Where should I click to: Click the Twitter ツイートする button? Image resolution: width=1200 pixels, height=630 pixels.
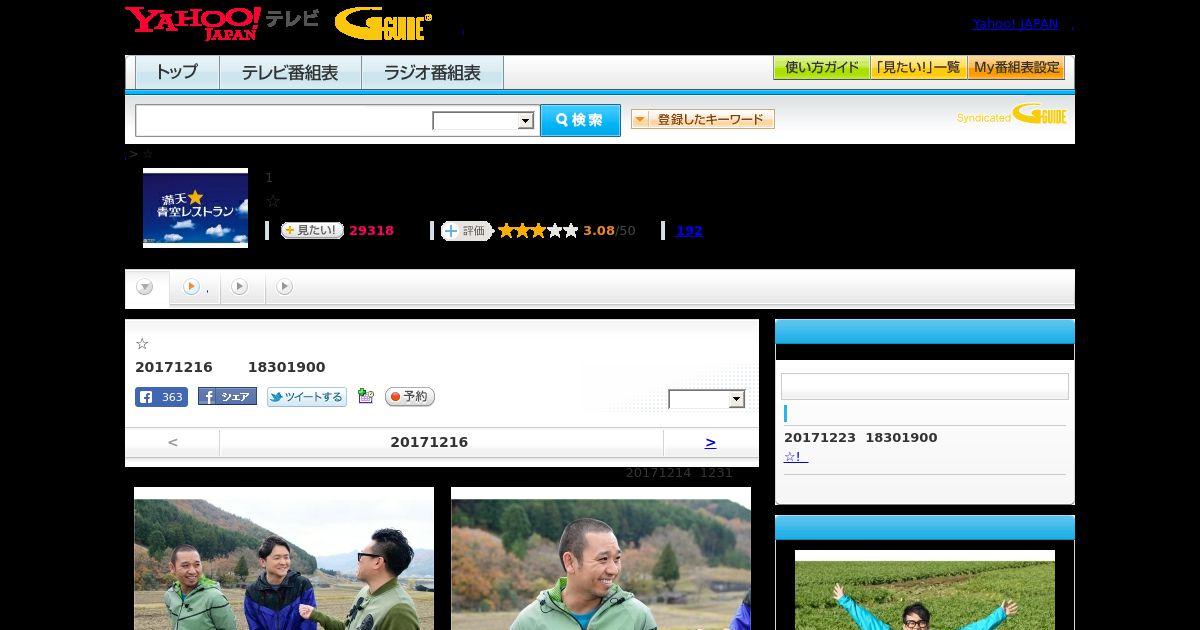[x=306, y=397]
